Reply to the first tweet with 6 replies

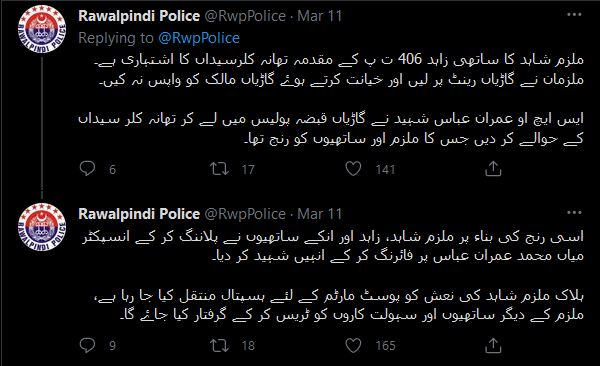pyautogui.click(x=87, y=168)
